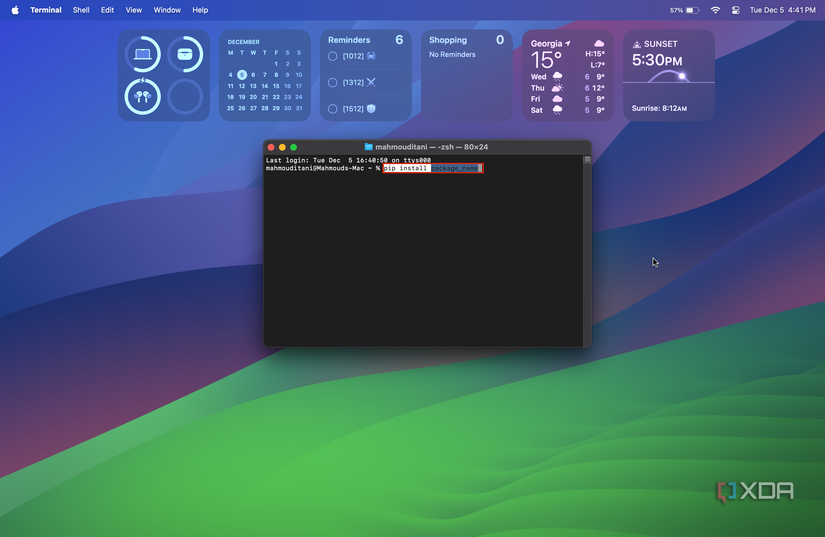Click the 5:30PM sunset time

[x=657, y=60]
